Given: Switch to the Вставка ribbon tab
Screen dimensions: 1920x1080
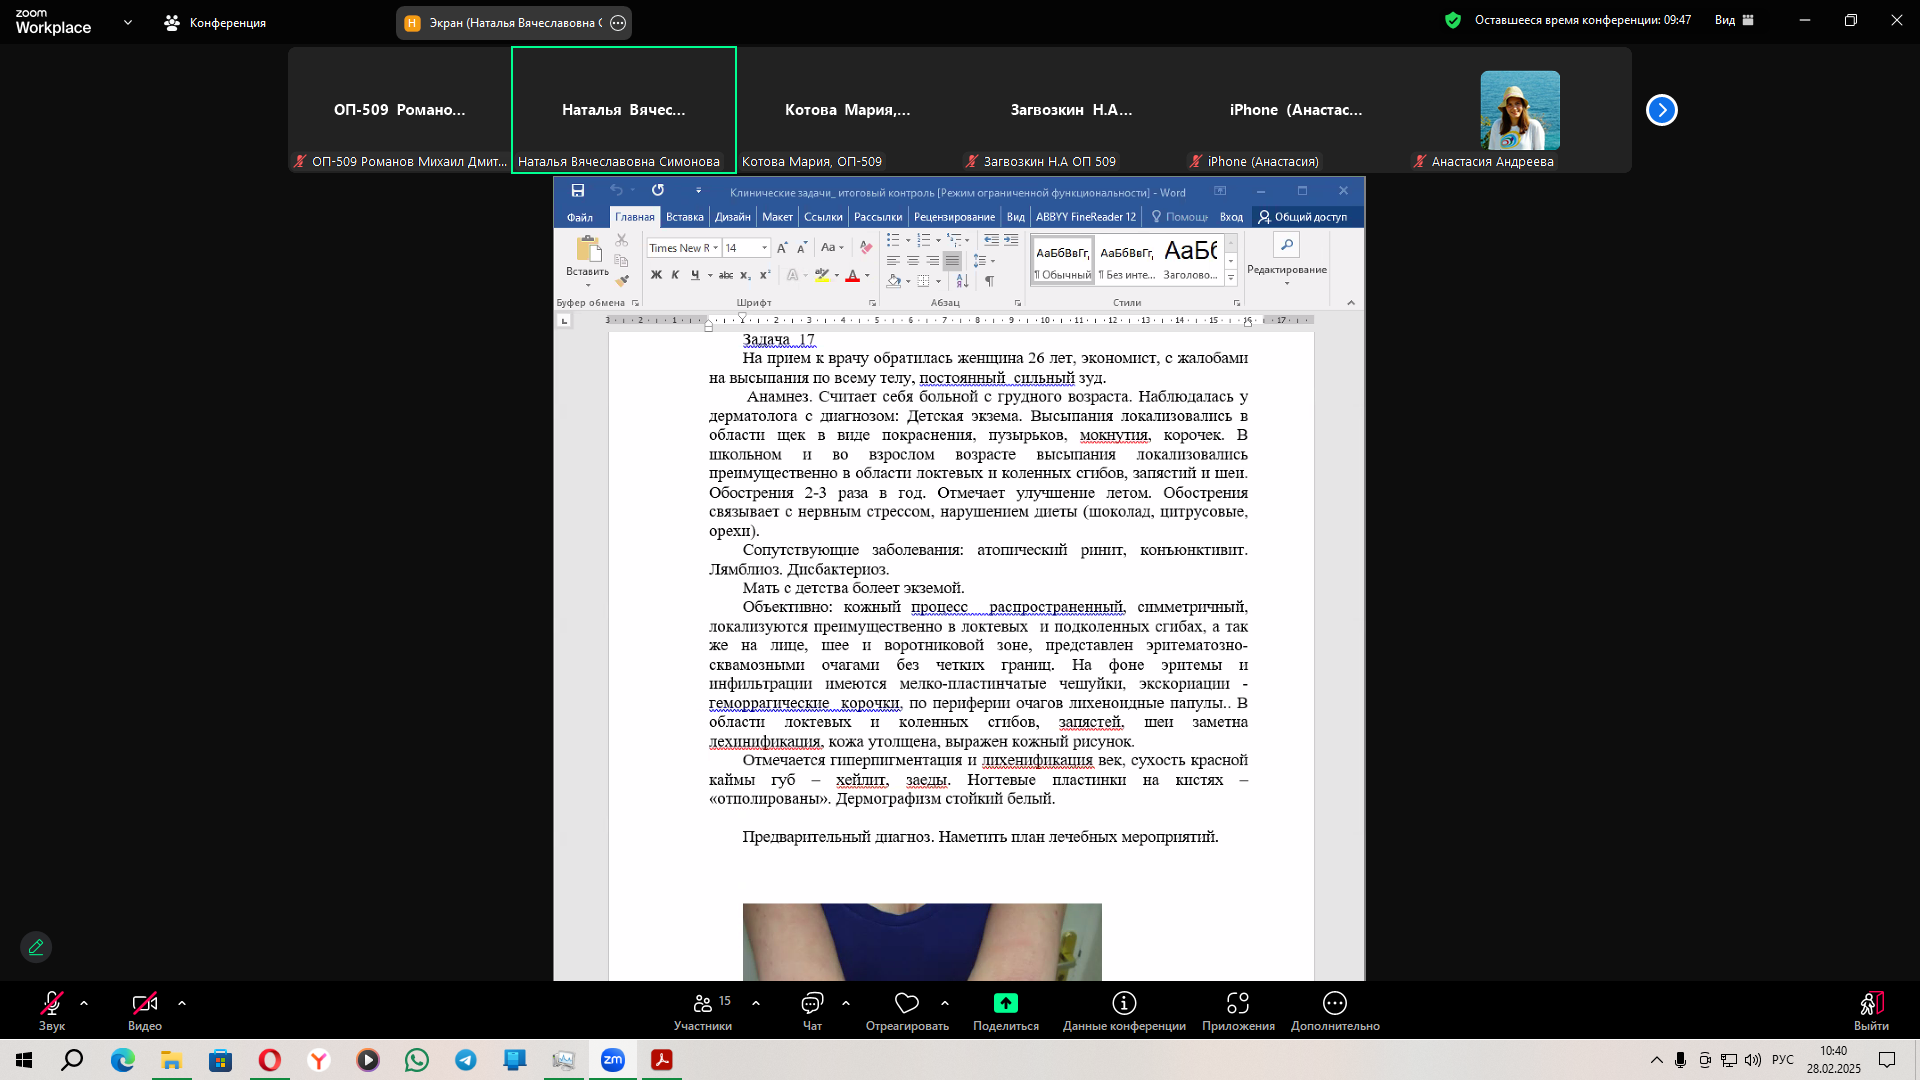Looking at the screenshot, I should pos(685,217).
